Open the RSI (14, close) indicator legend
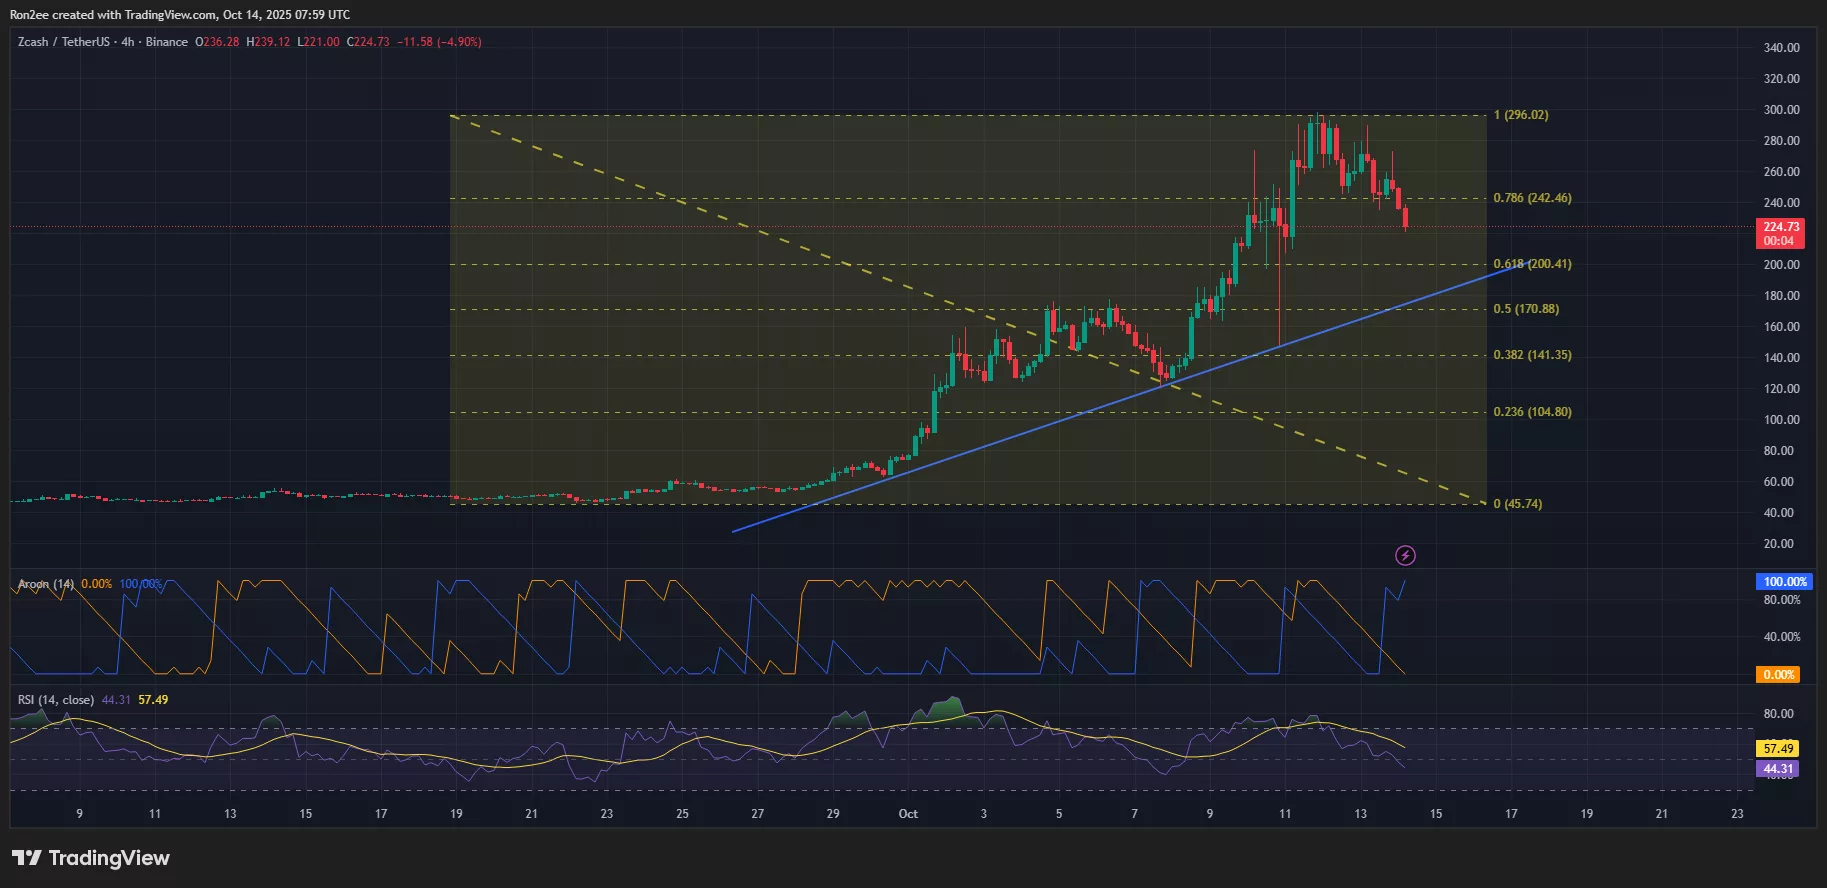1827x888 pixels. point(56,700)
